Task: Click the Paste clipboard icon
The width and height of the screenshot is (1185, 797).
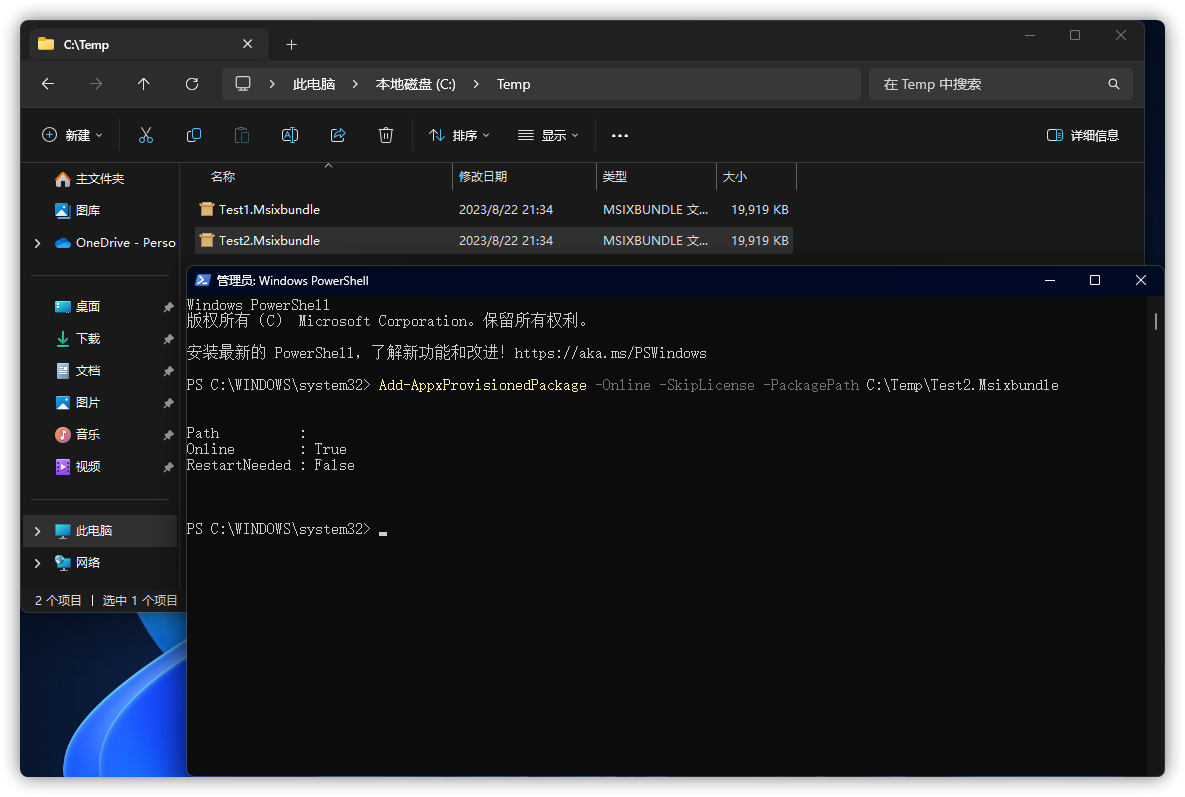Action: pyautogui.click(x=242, y=135)
